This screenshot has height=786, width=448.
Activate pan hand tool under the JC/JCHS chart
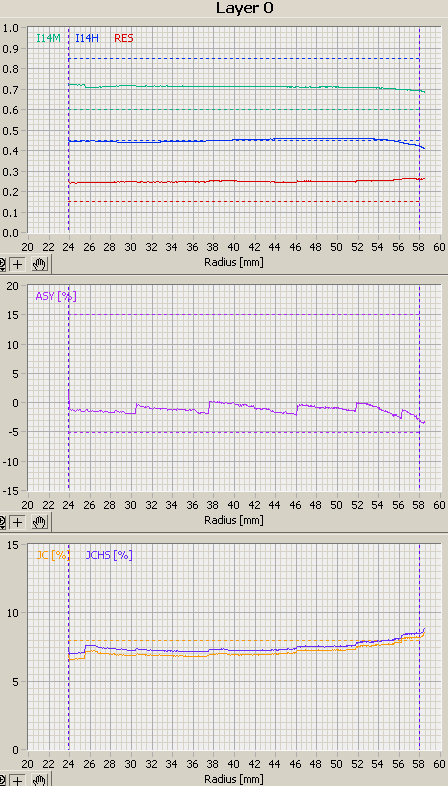(39, 780)
